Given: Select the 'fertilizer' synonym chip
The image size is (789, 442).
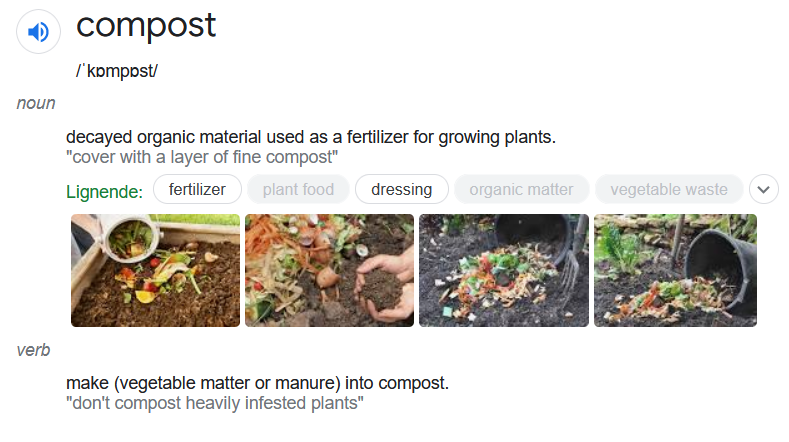Looking at the screenshot, I should [x=197, y=189].
